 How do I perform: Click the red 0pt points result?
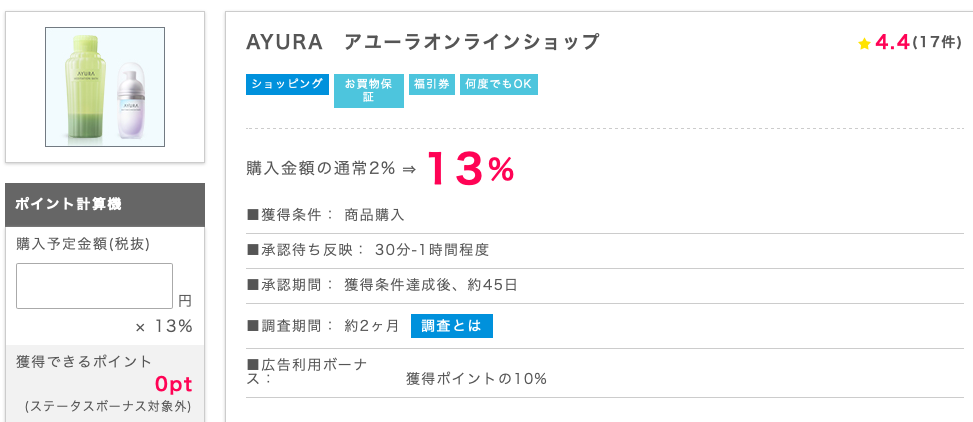point(173,384)
